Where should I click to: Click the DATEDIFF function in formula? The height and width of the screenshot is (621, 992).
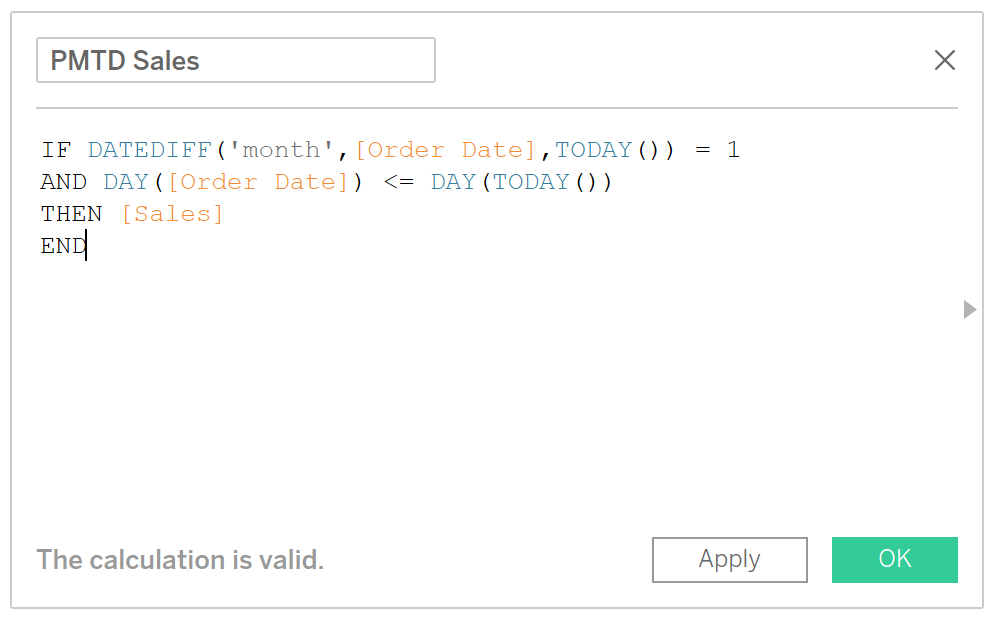click(149, 151)
